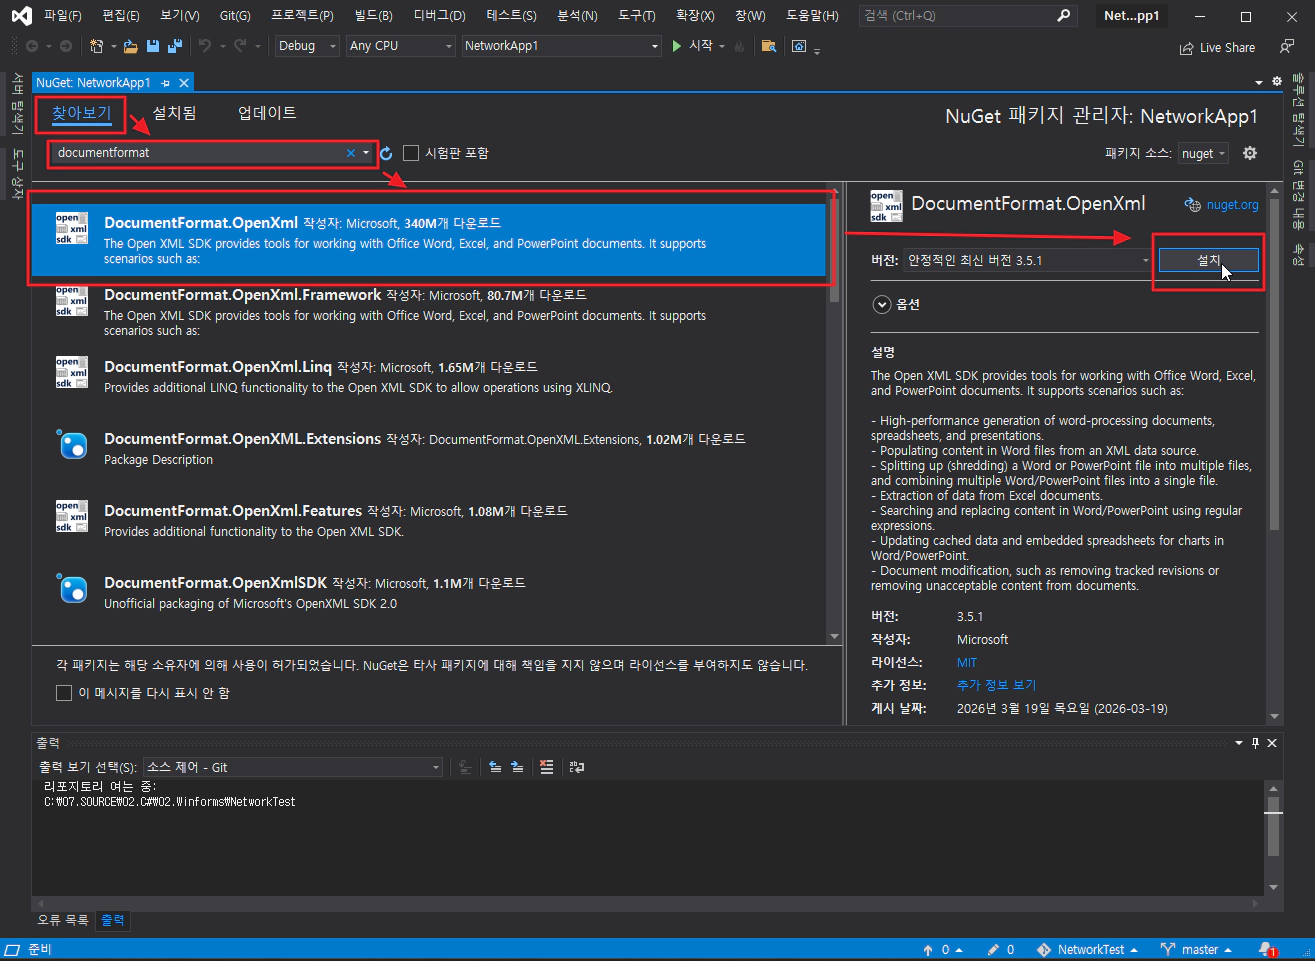
Task: Expand the Options (옵션) section
Action: click(882, 305)
